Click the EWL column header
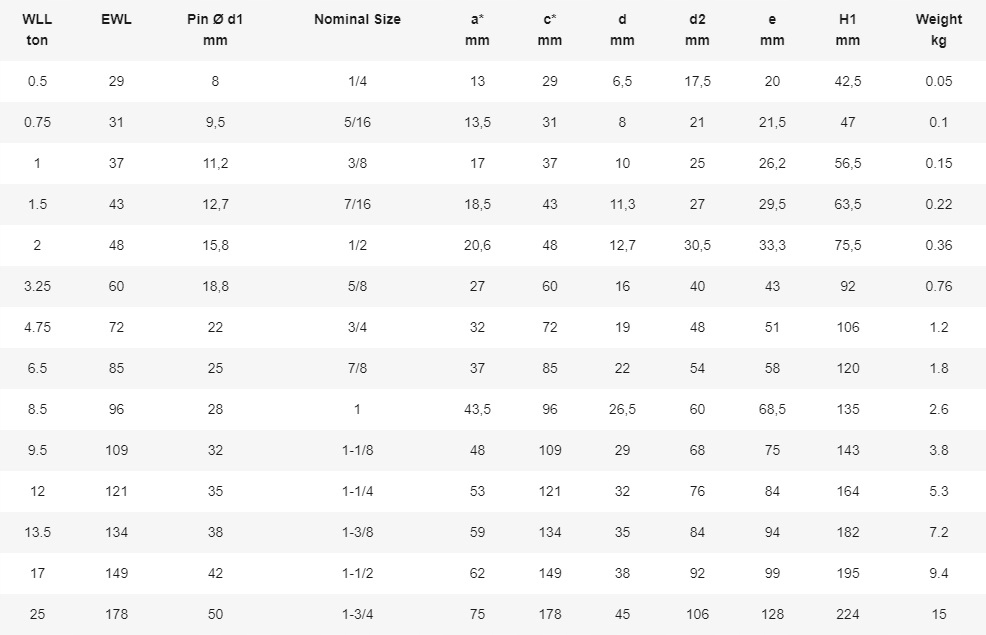986x635 pixels. click(x=117, y=19)
